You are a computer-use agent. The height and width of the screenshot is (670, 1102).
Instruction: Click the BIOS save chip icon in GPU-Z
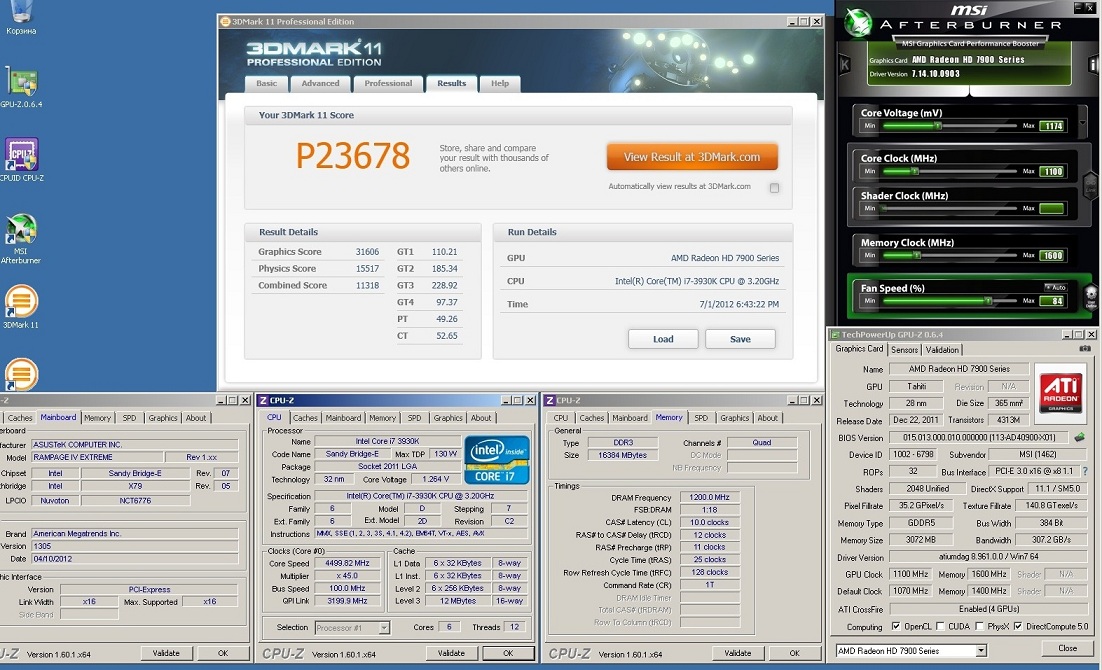pos(1080,437)
